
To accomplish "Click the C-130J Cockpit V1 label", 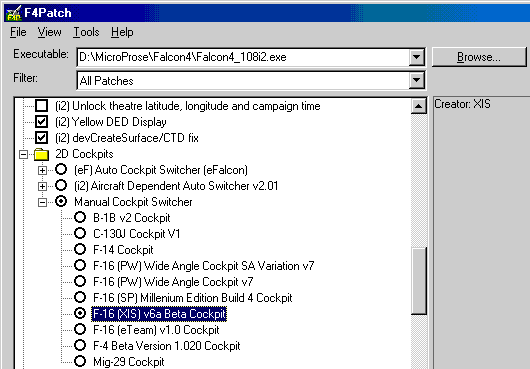I will pos(137,234).
